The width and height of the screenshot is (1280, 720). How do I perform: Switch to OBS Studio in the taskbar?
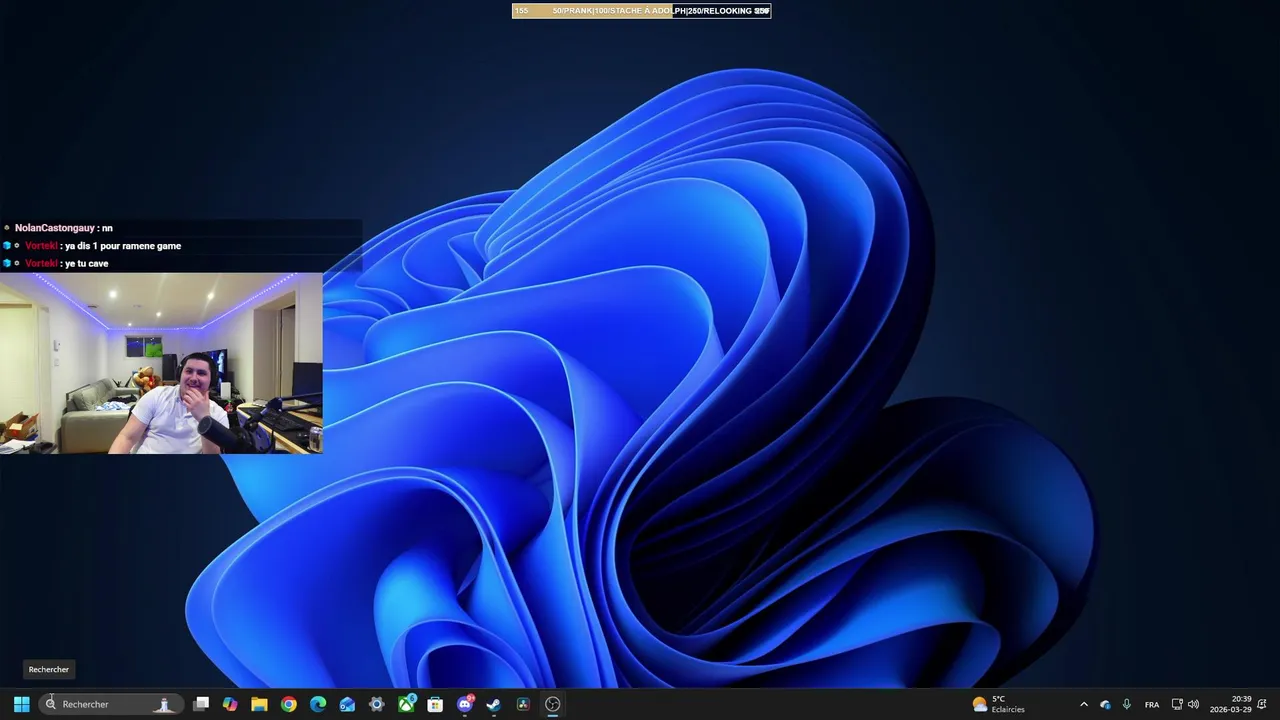click(552, 704)
